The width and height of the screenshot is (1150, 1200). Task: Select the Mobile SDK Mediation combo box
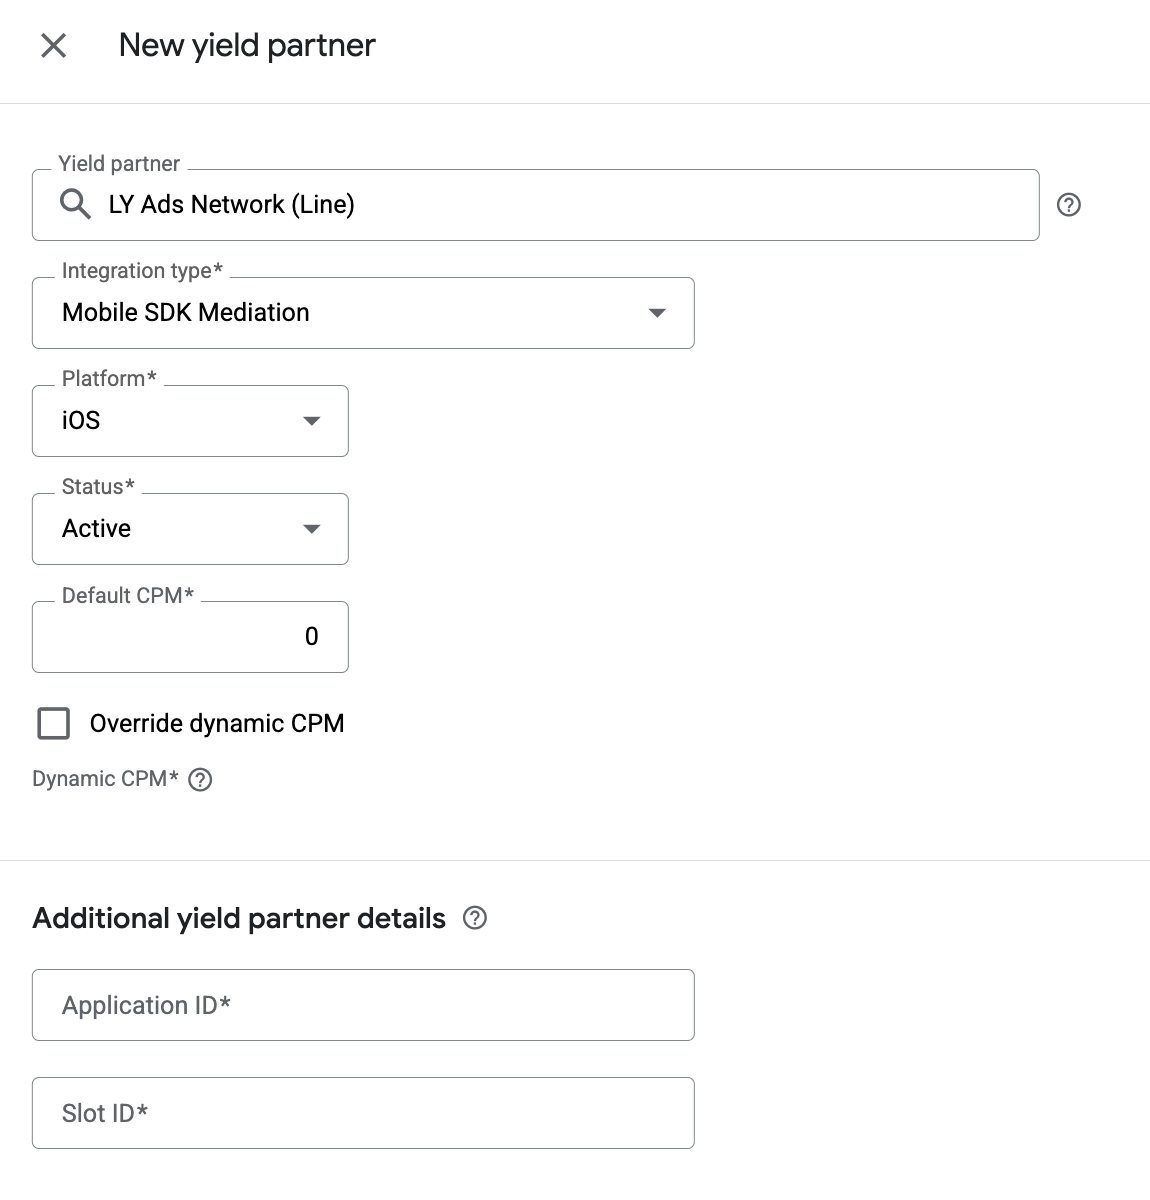363,313
